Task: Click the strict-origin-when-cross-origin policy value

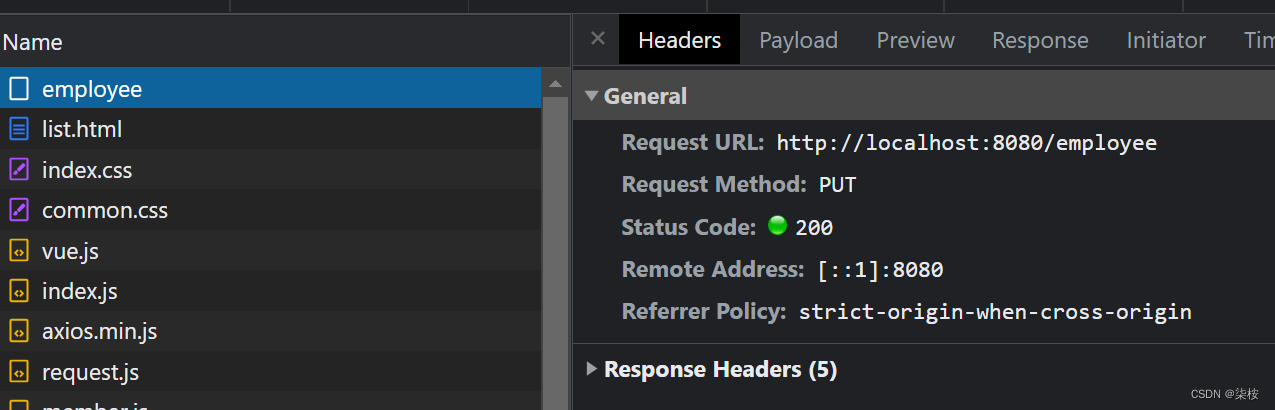Action: 995,312
